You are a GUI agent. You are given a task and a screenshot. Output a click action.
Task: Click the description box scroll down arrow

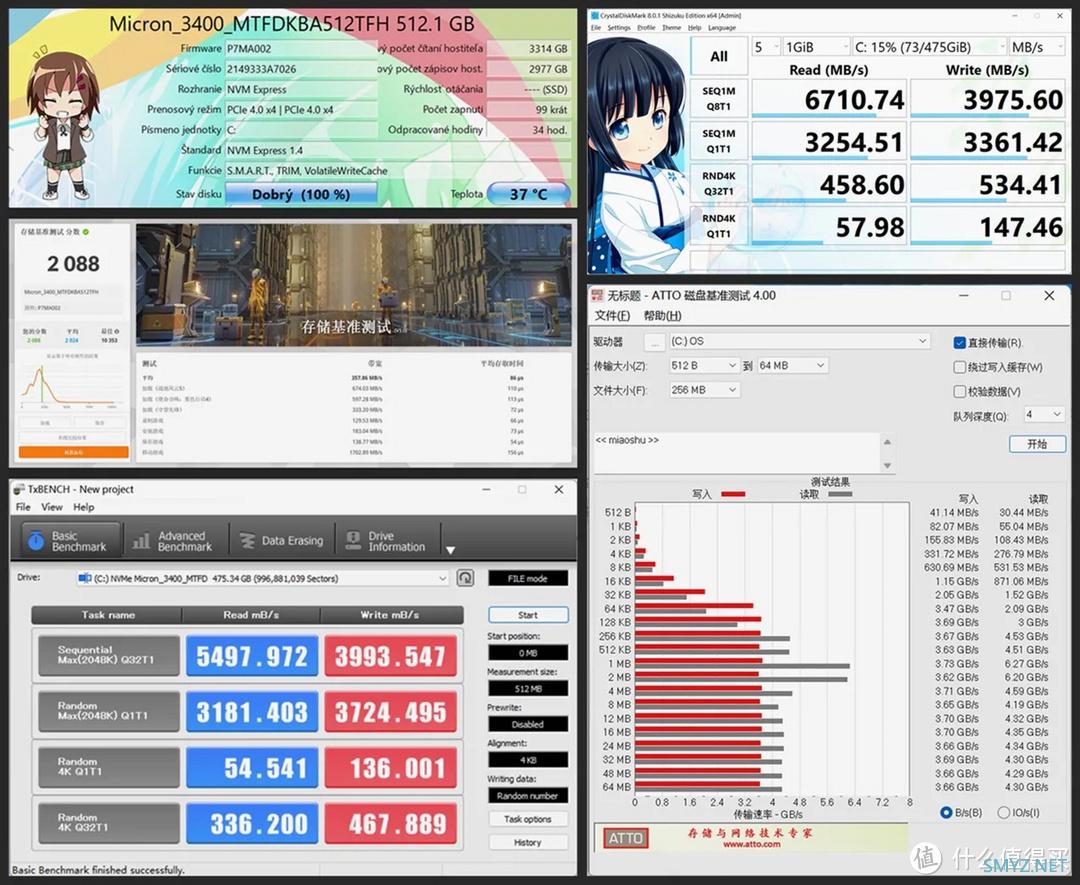(x=887, y=466)
